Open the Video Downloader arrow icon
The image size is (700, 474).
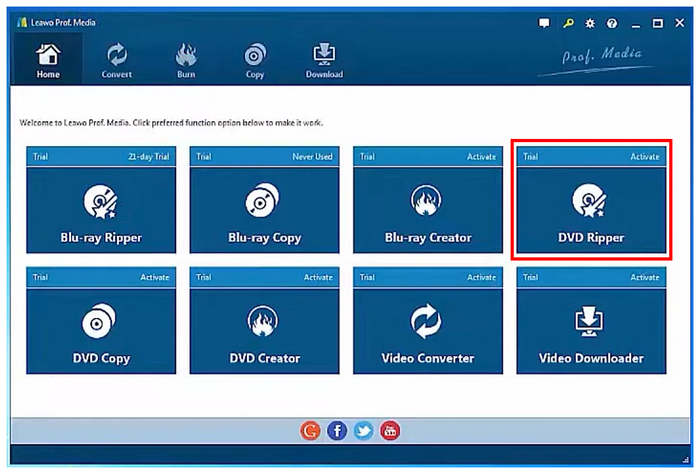589,321
